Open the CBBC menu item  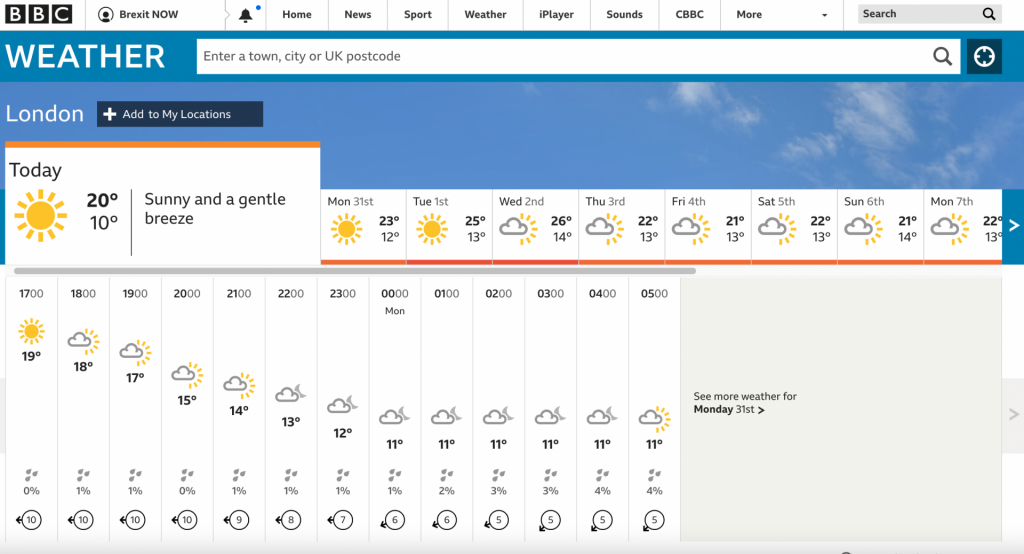(x=689, y=14)
